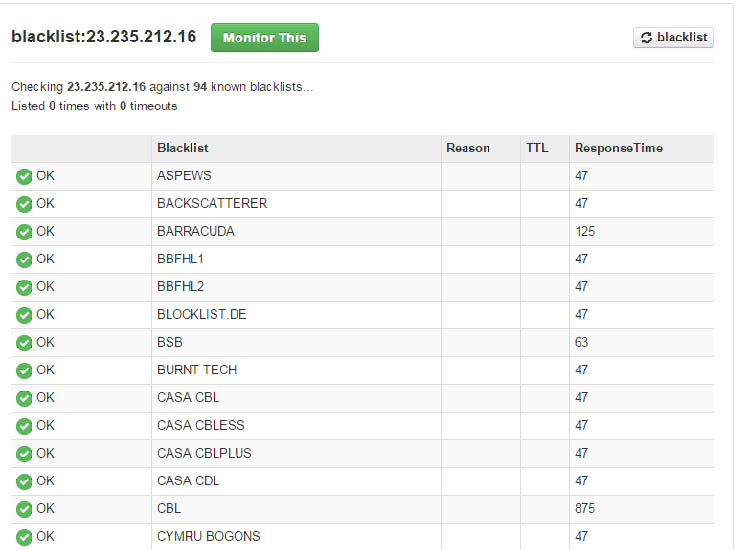Click the OK status text for ASPEWS
Screen dimensions: 746x550
(x=45, y=176)
